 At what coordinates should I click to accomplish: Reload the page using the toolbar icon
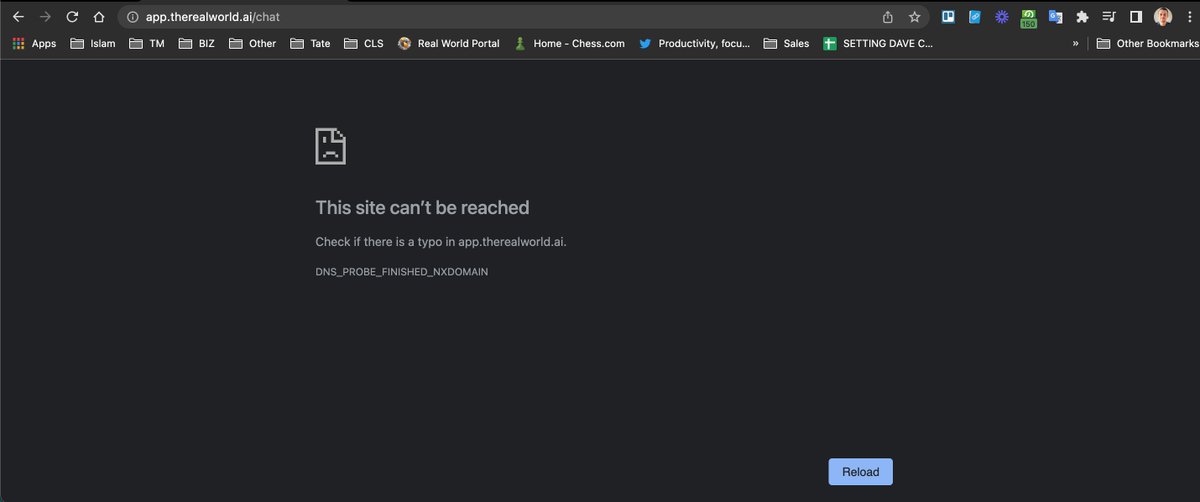71,17
